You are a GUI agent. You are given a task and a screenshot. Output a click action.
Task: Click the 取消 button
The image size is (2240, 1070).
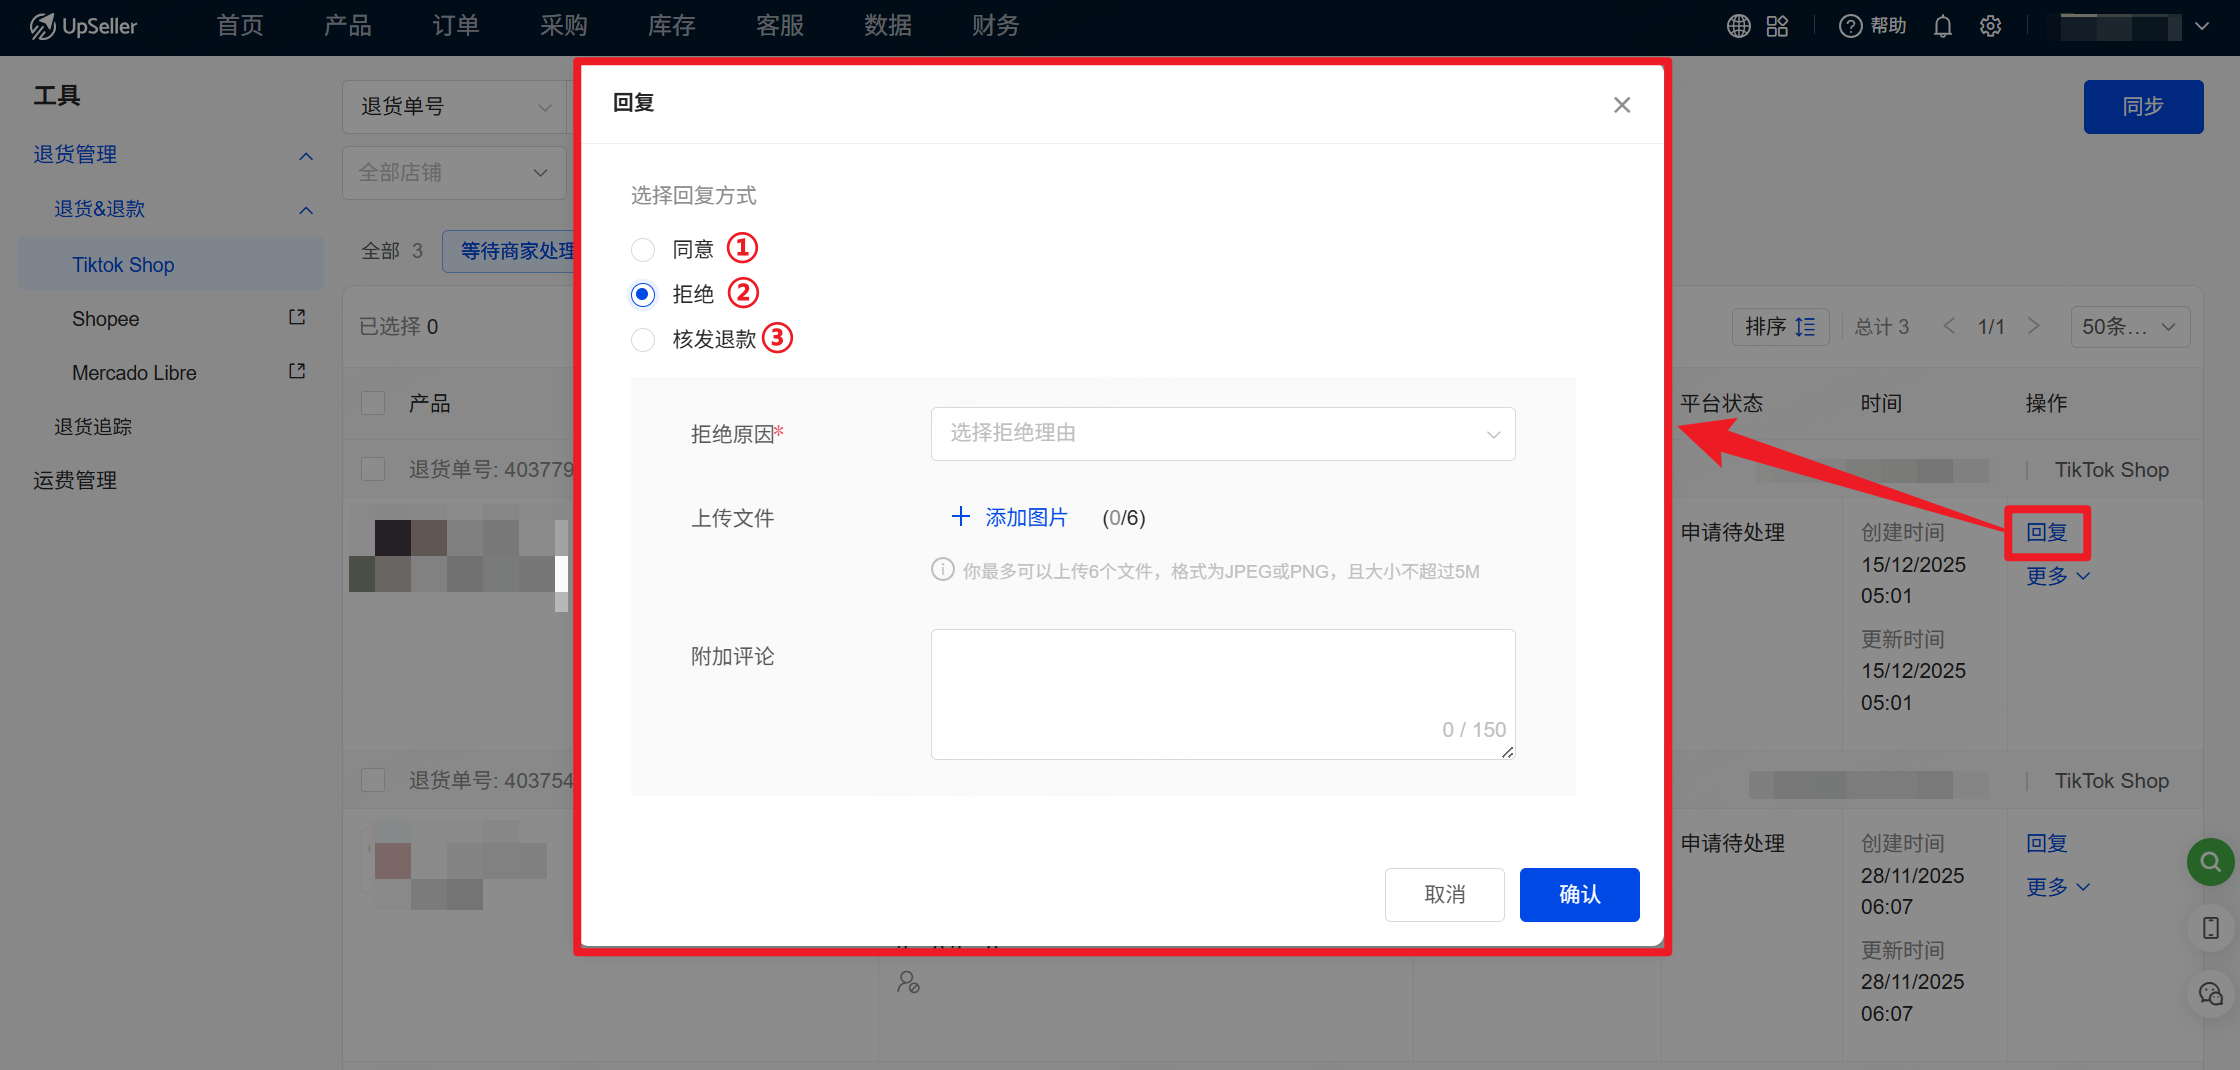(x=1444, y=894)
